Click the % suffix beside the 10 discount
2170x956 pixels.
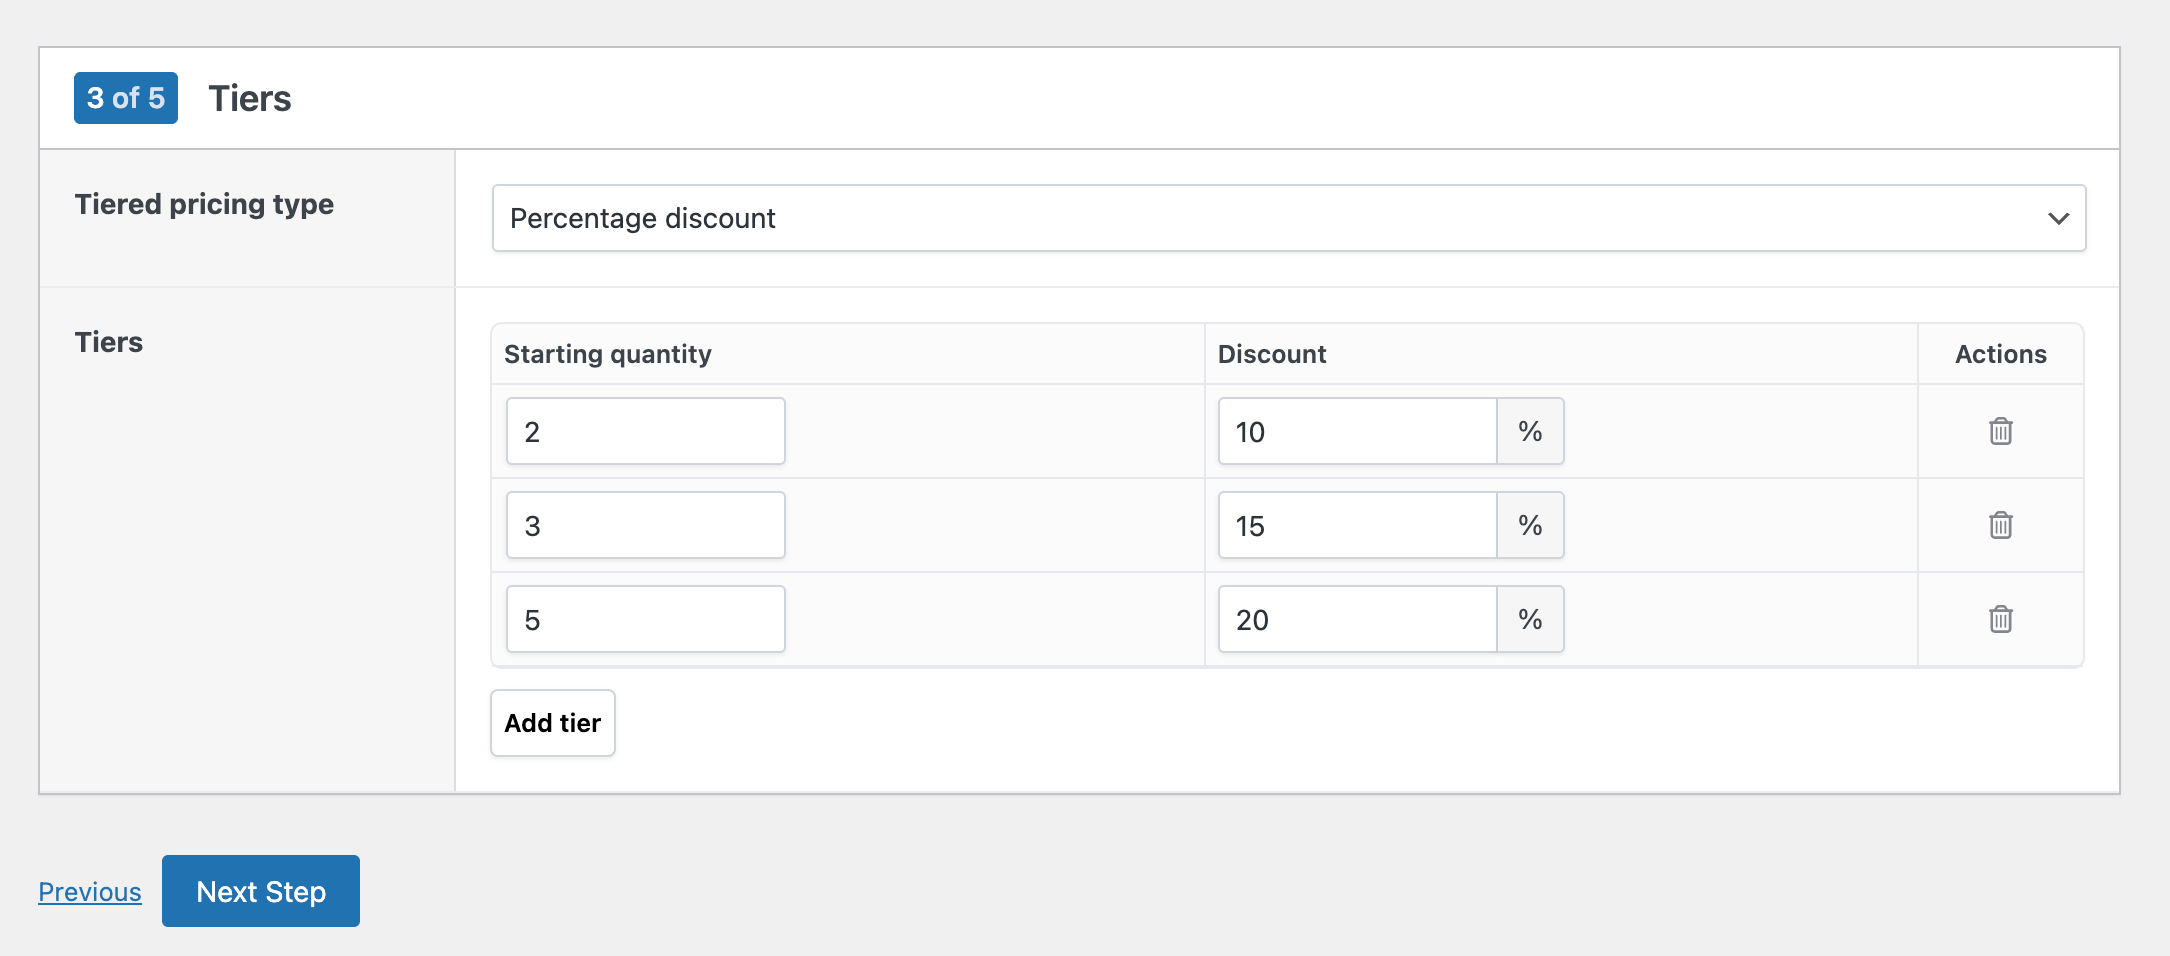coord(1529,431)
